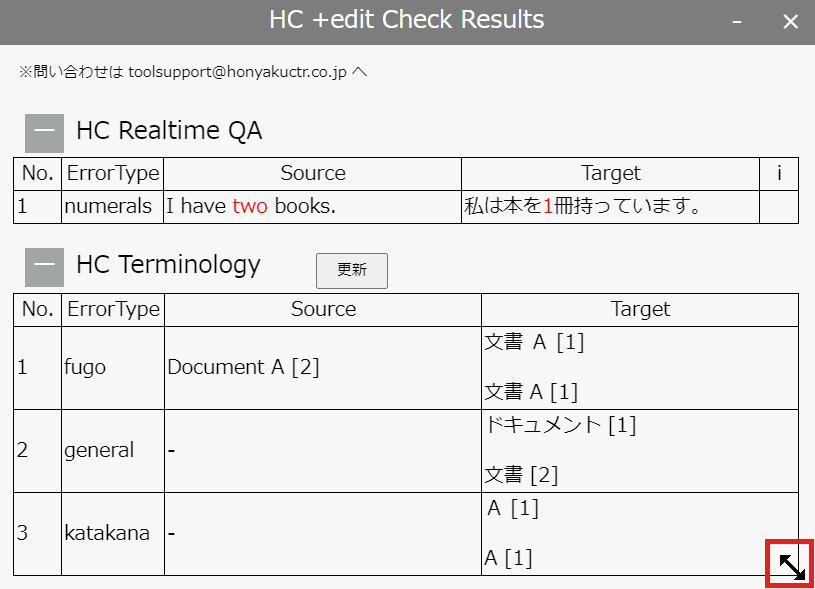Select the numerals error row source text
The width and height of the screenshot is (815, 589).
tap(250, 207)
